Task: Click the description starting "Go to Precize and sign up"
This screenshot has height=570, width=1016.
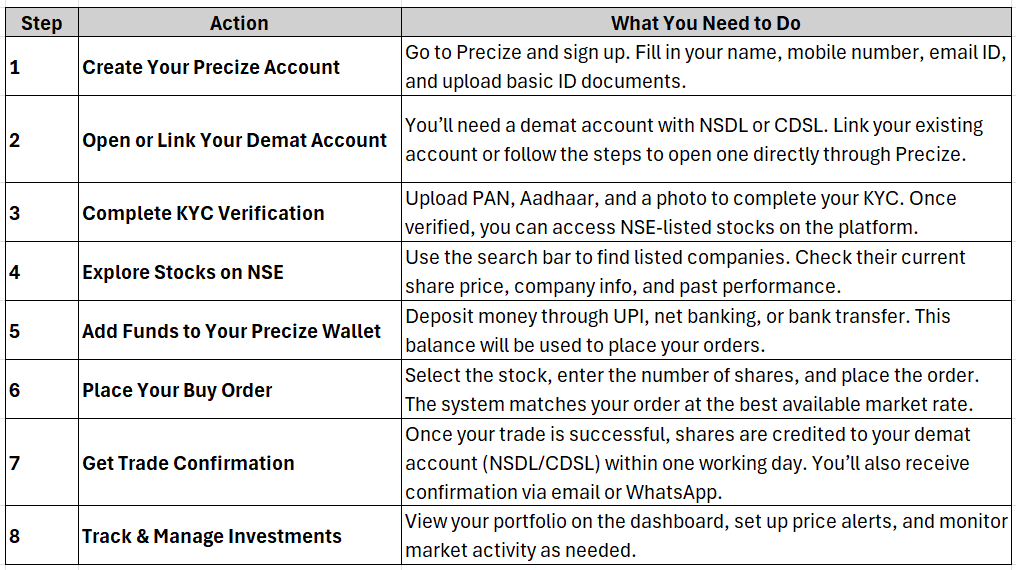Action: 705,67
